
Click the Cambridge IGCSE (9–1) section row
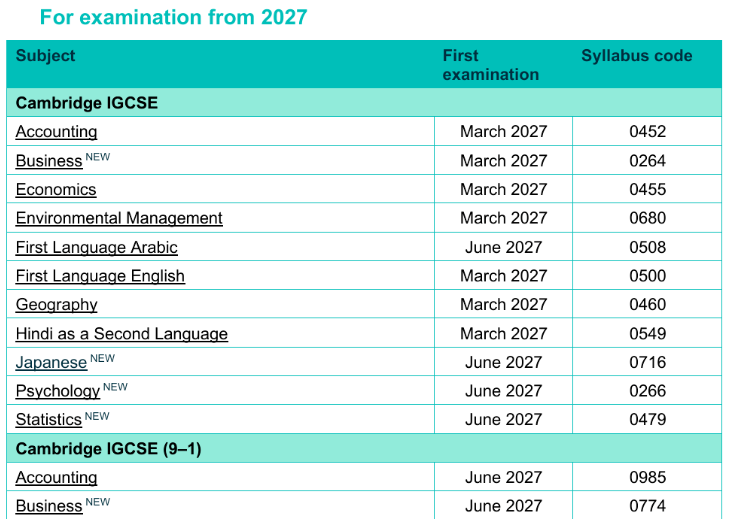coord(108,449)
